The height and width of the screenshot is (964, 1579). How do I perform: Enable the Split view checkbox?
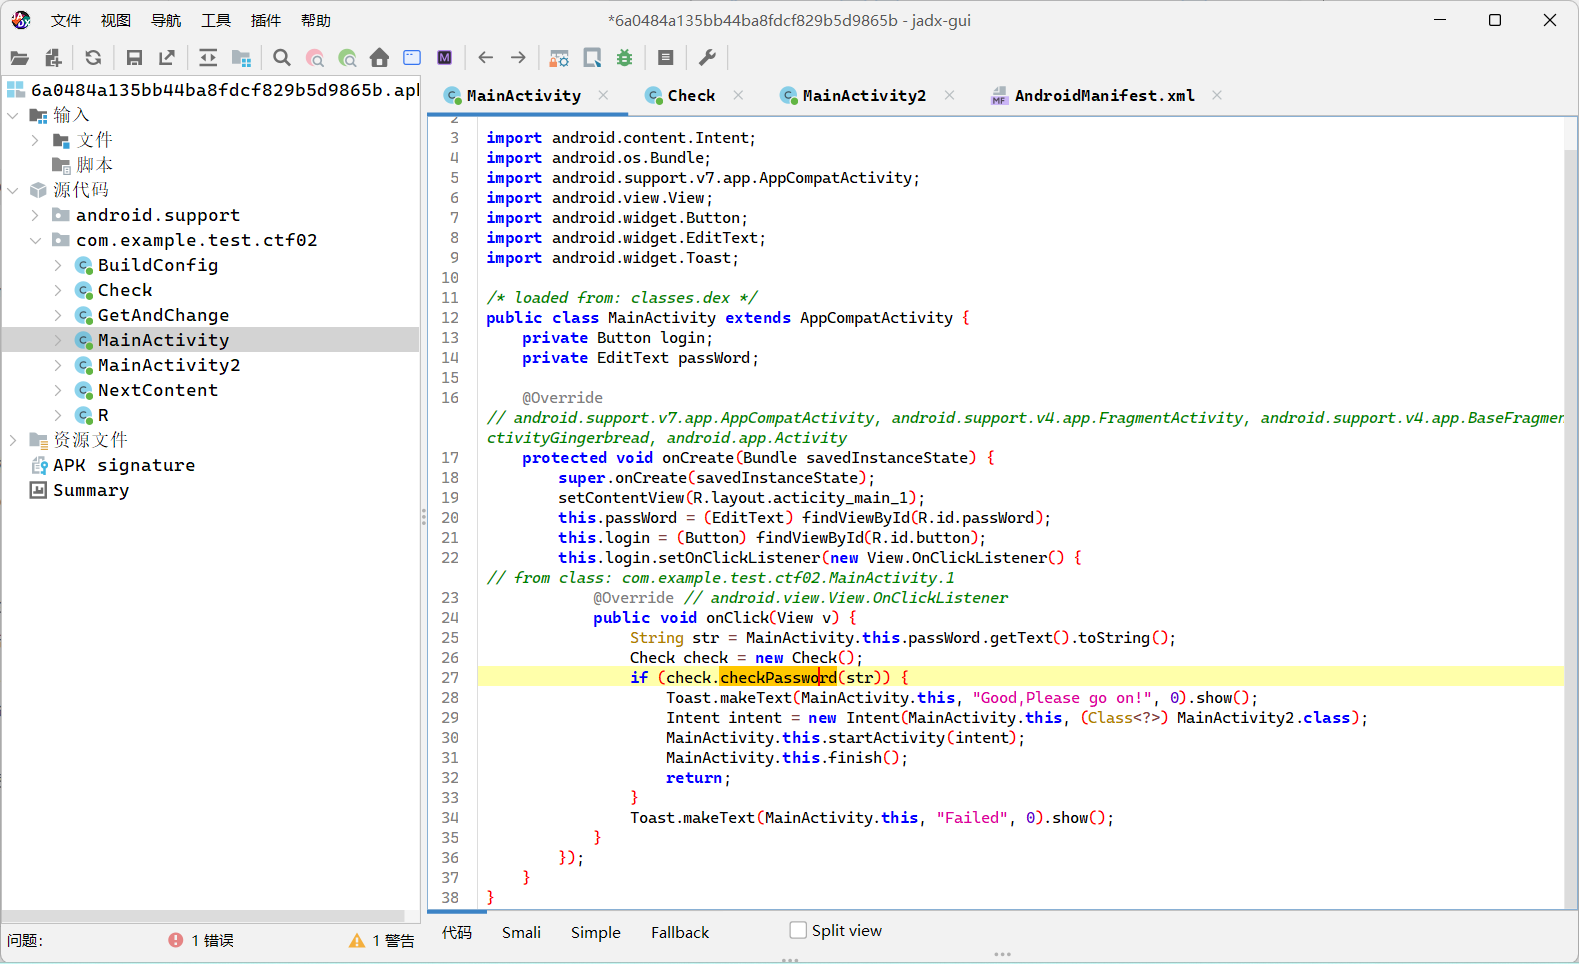click(798, 930)
